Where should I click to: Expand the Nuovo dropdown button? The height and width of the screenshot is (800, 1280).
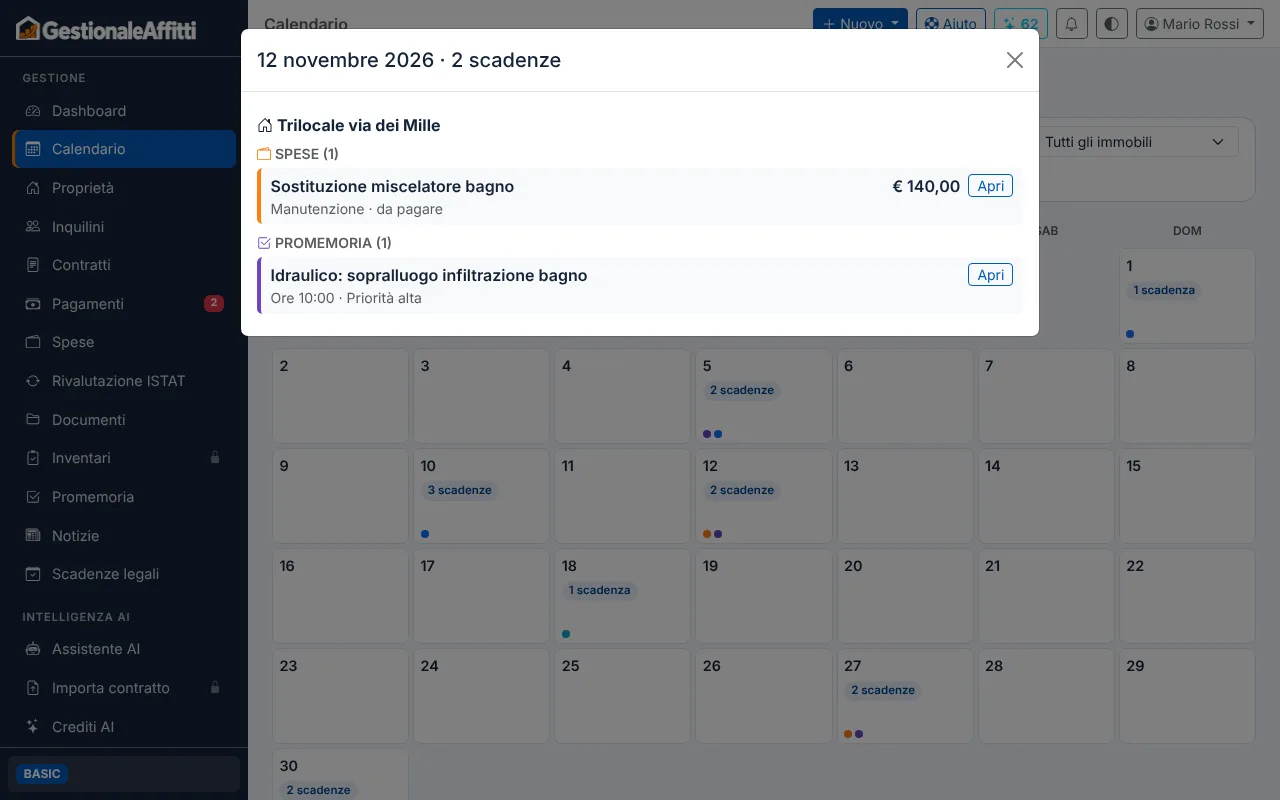[860, 24]
